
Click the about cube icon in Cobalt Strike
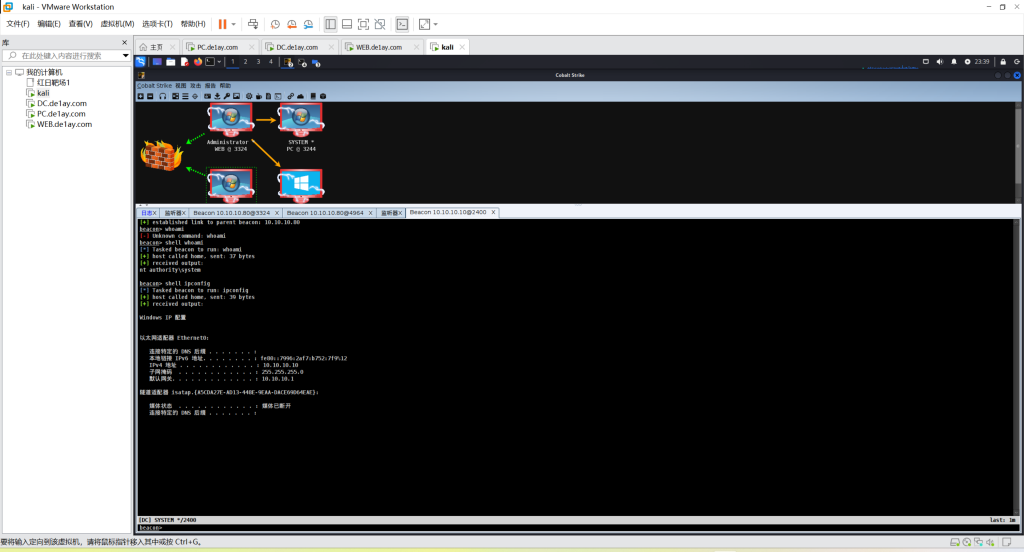pos(323,96)
